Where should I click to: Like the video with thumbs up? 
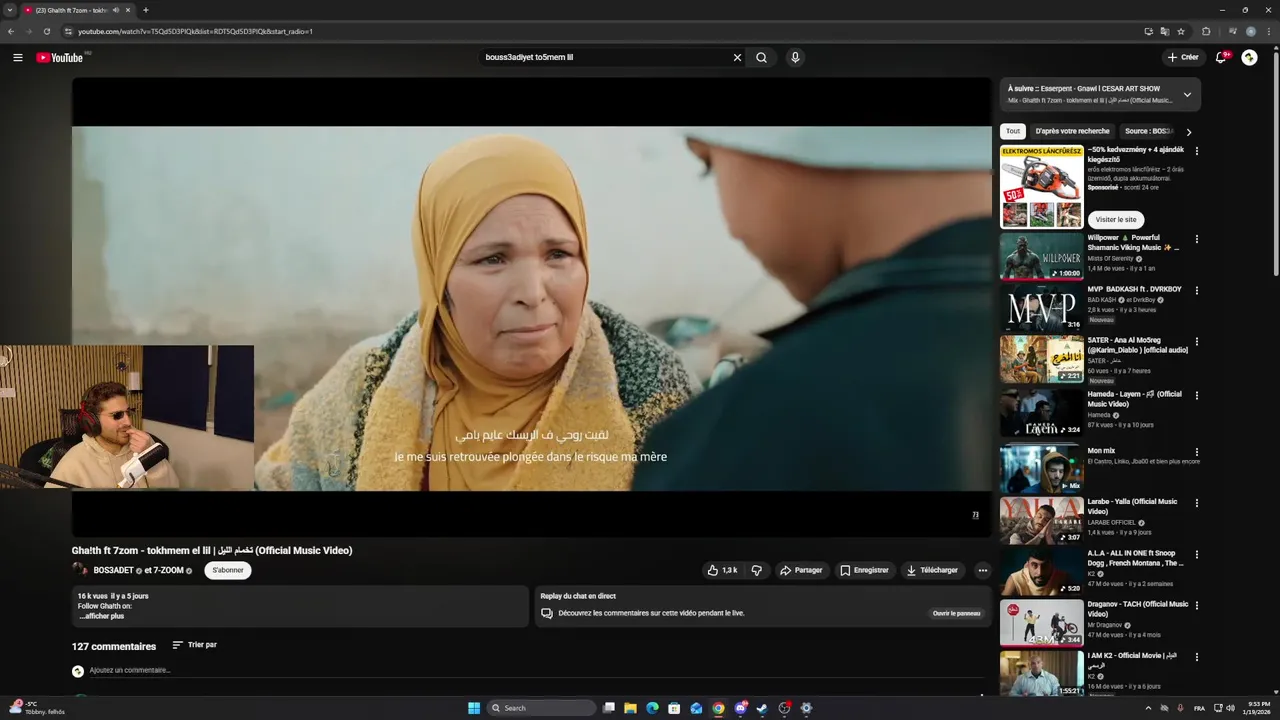(x=722, y=570)
